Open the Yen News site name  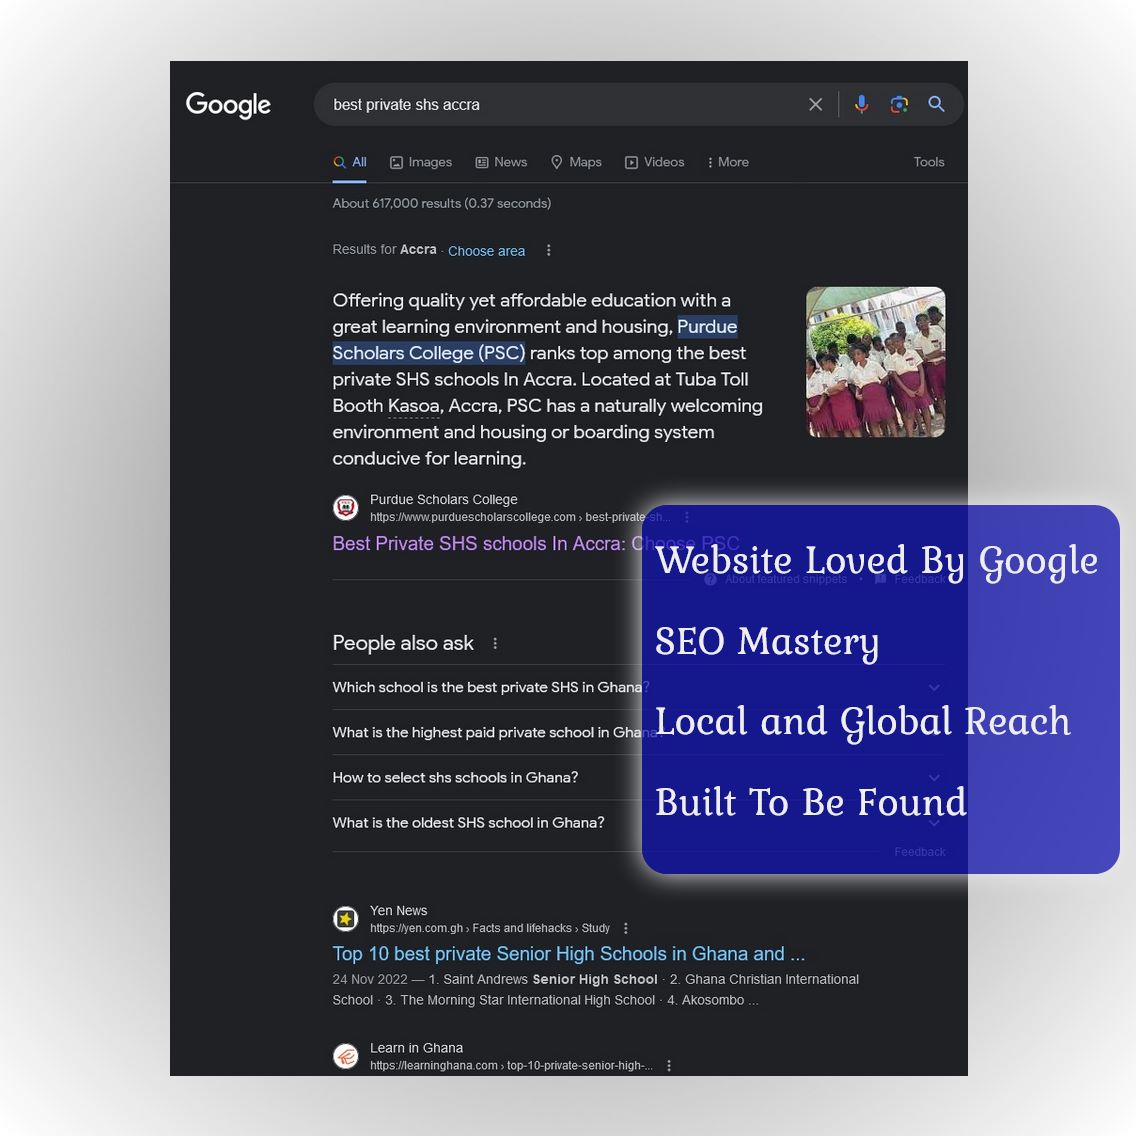[x=398, y=911]
